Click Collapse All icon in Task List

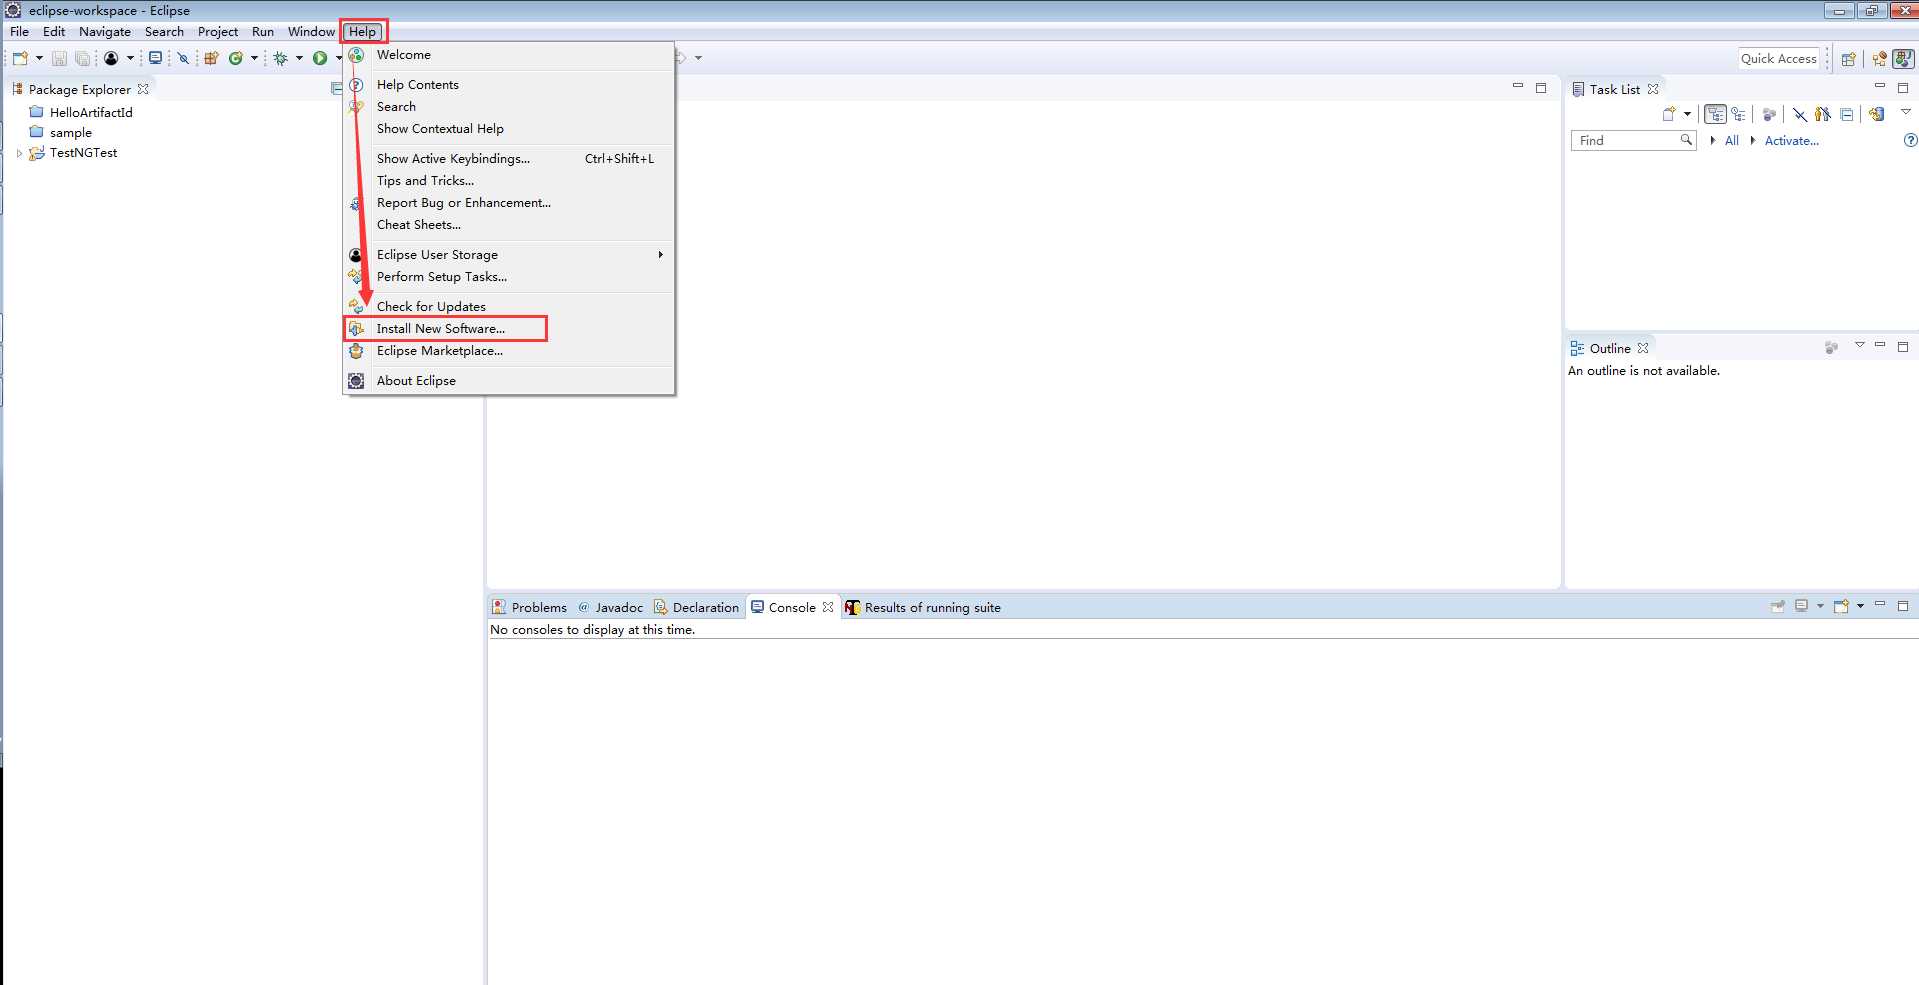coord(1847,114)
